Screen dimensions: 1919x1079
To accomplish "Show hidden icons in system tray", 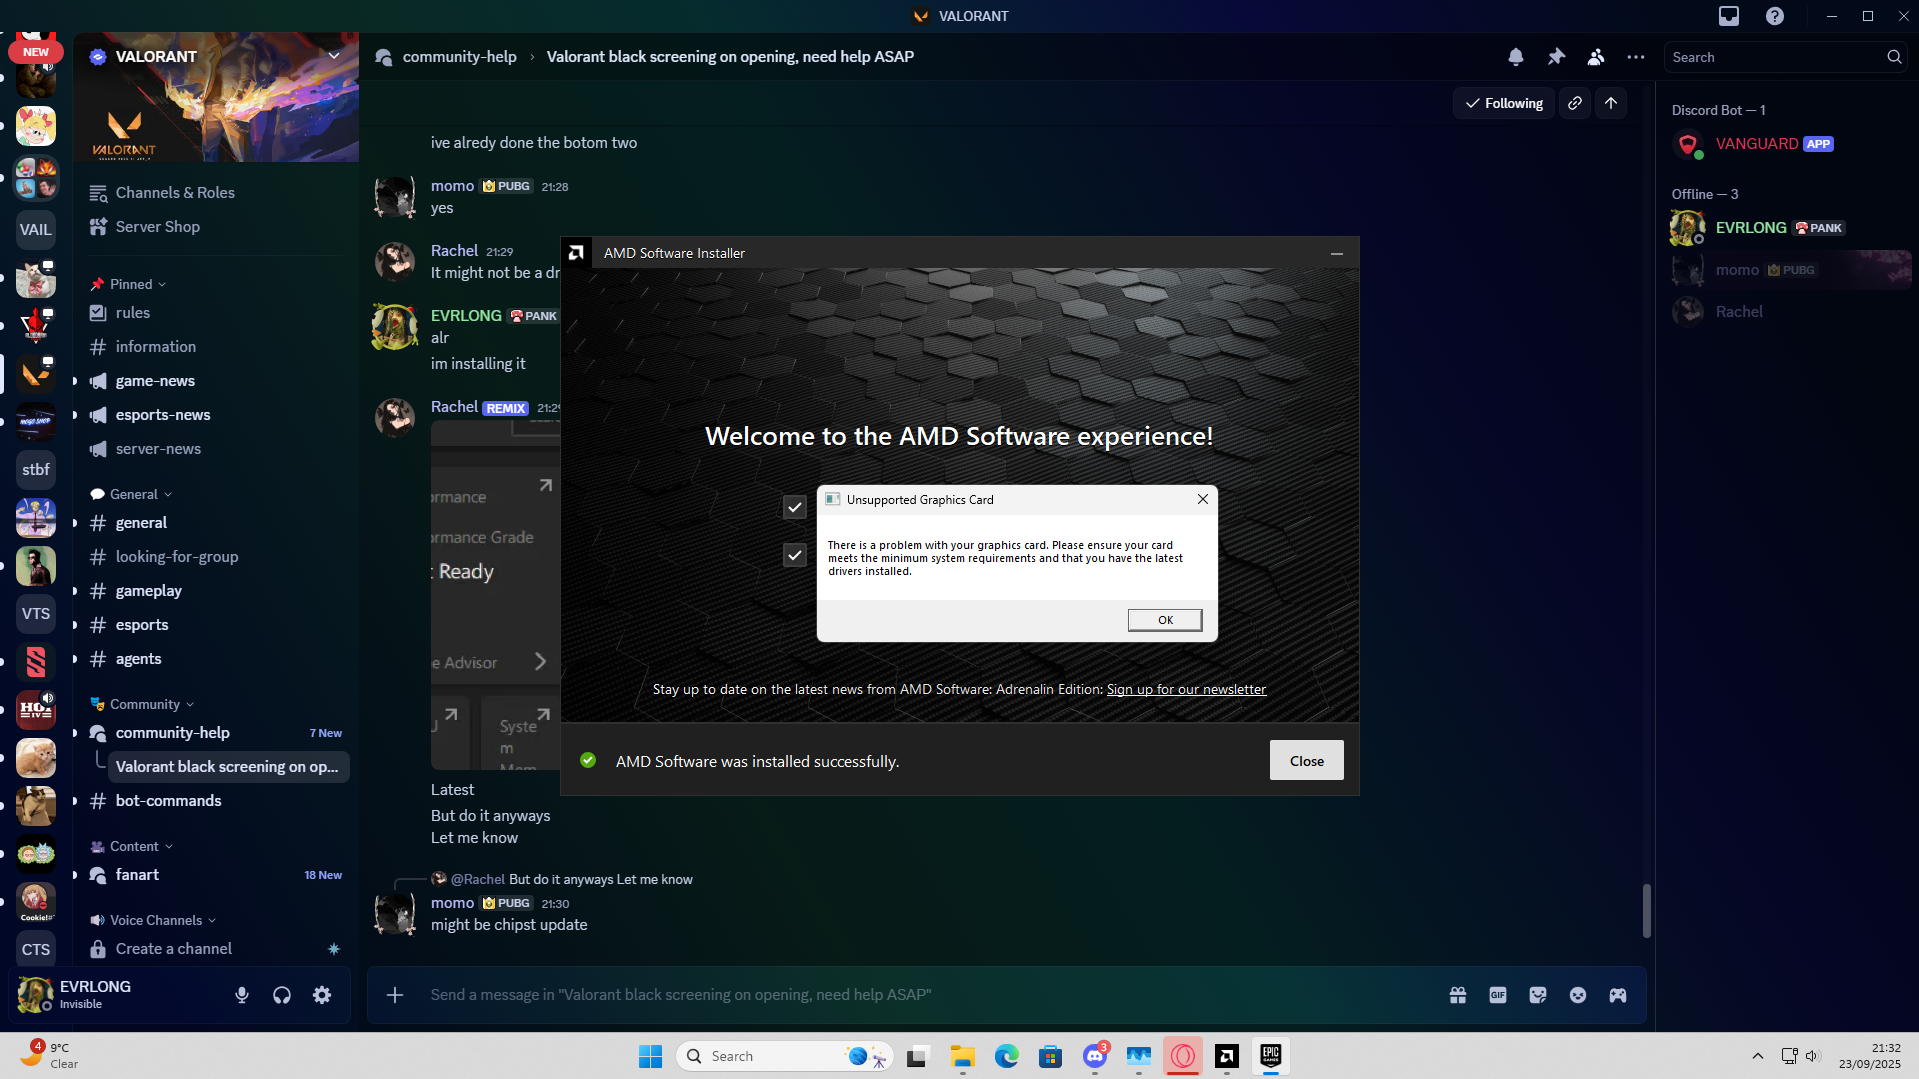I will pyautogui.click(x=1758, y=1056).
